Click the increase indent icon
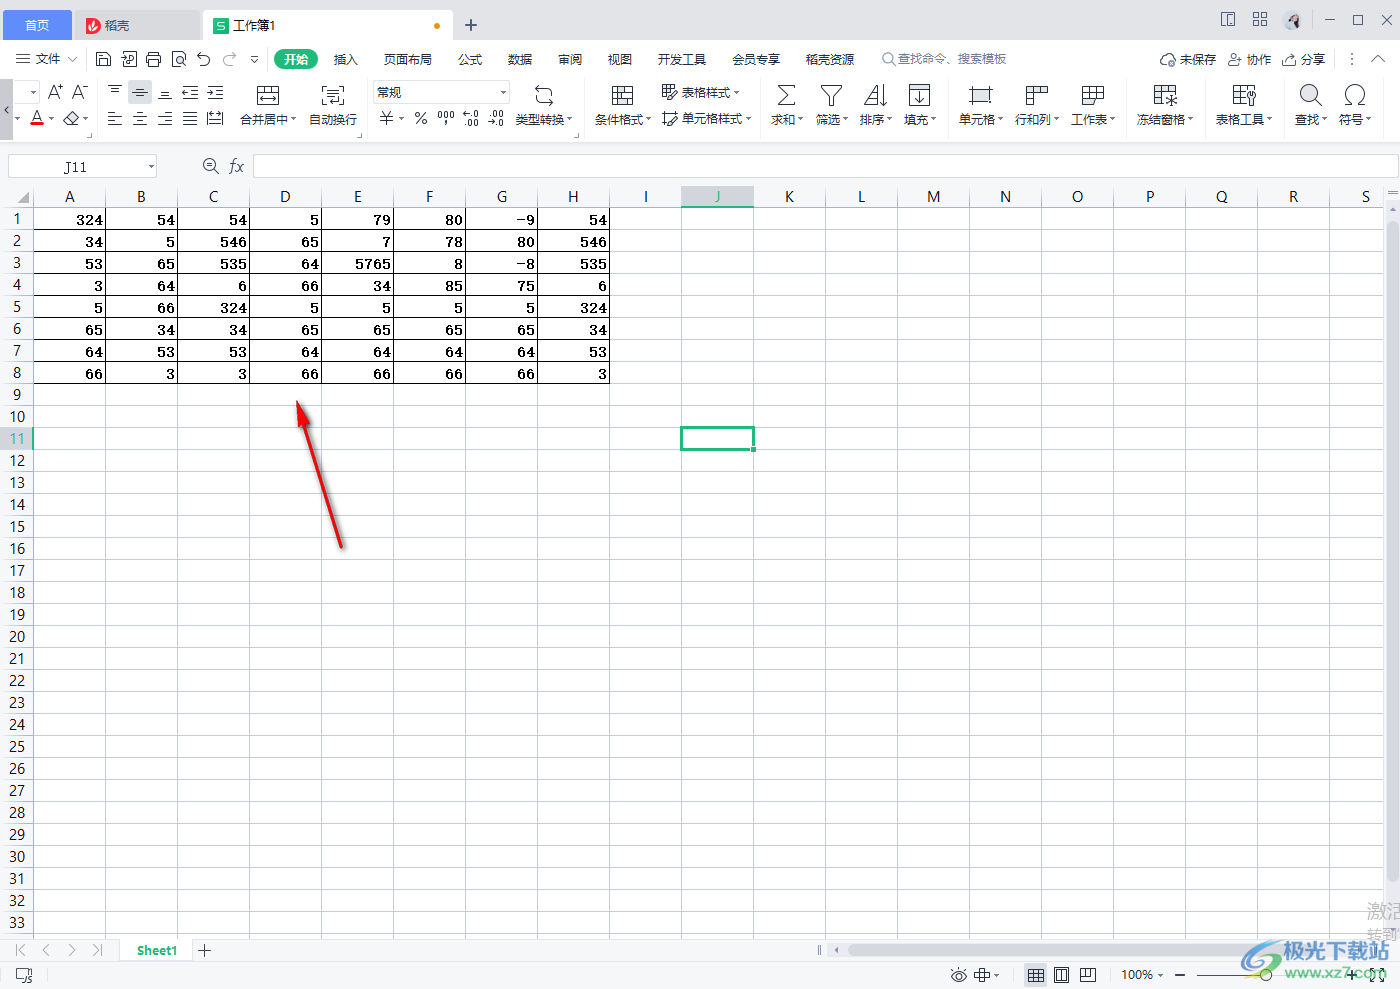The width and height of the screenshot is (1400, 989). coord(215,92)
